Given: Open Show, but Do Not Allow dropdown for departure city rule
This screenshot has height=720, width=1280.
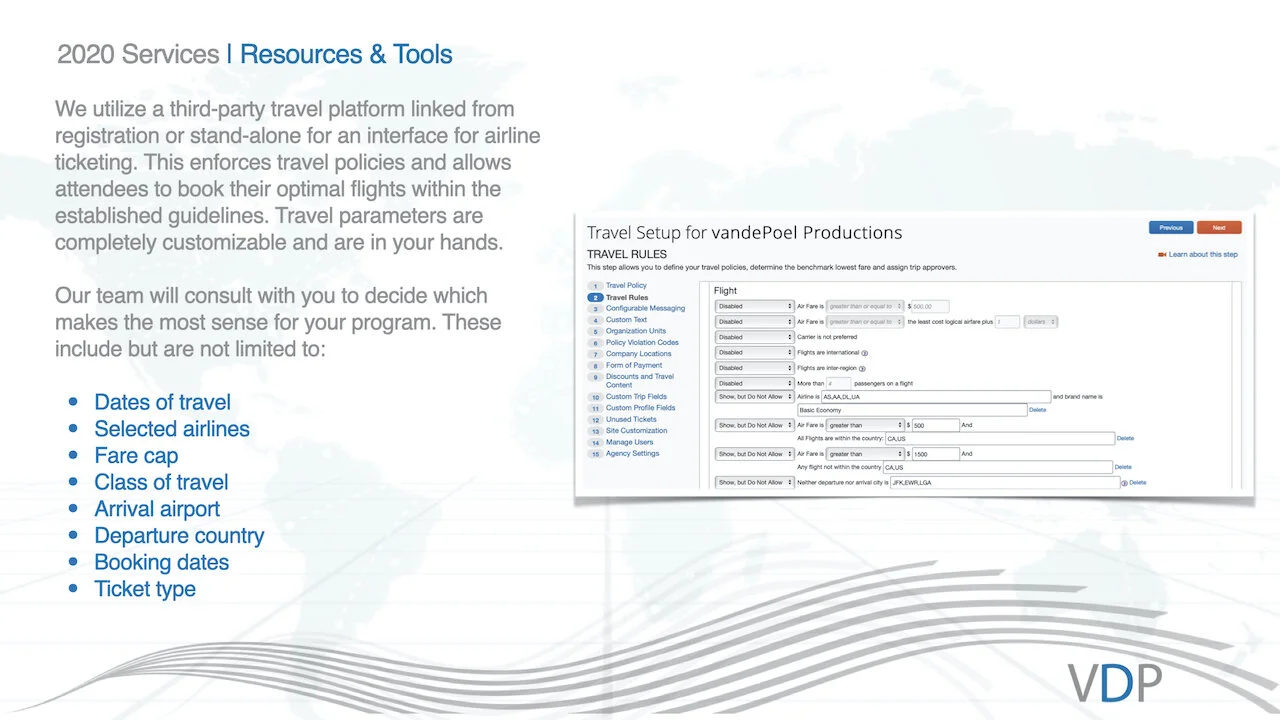Looking at the screenshot, I should pyautogui.click(x=755, y=482).
